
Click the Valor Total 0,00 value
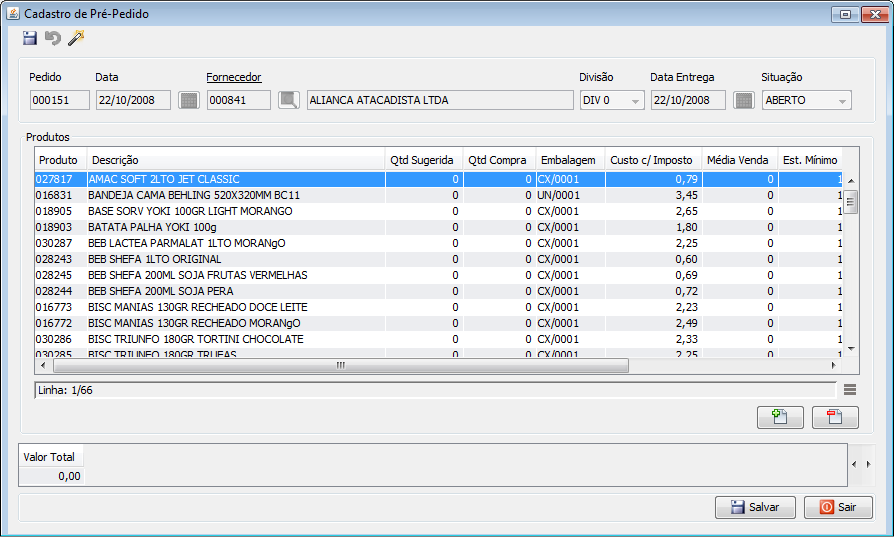69,476
